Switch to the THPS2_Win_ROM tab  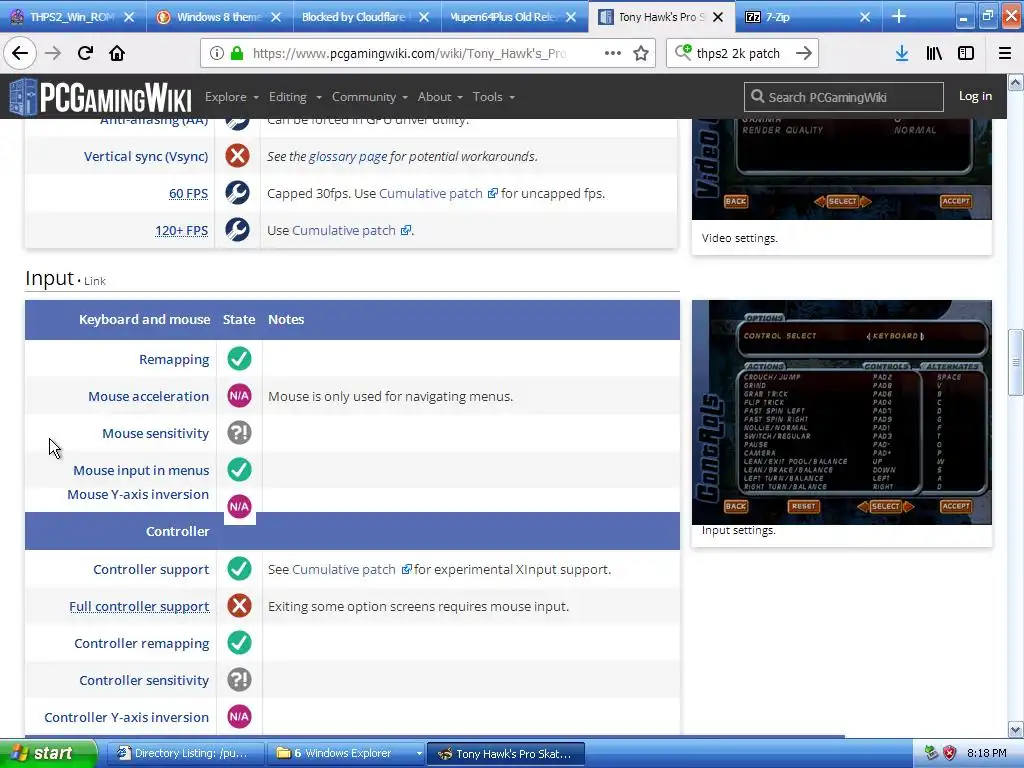73,17
